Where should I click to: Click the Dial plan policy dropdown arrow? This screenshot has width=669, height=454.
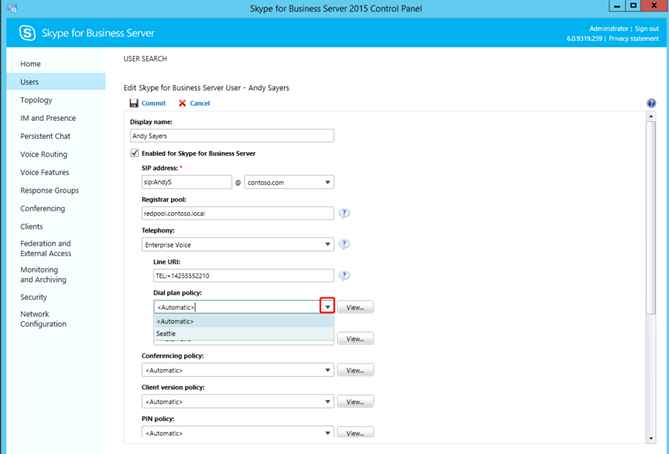327,307
